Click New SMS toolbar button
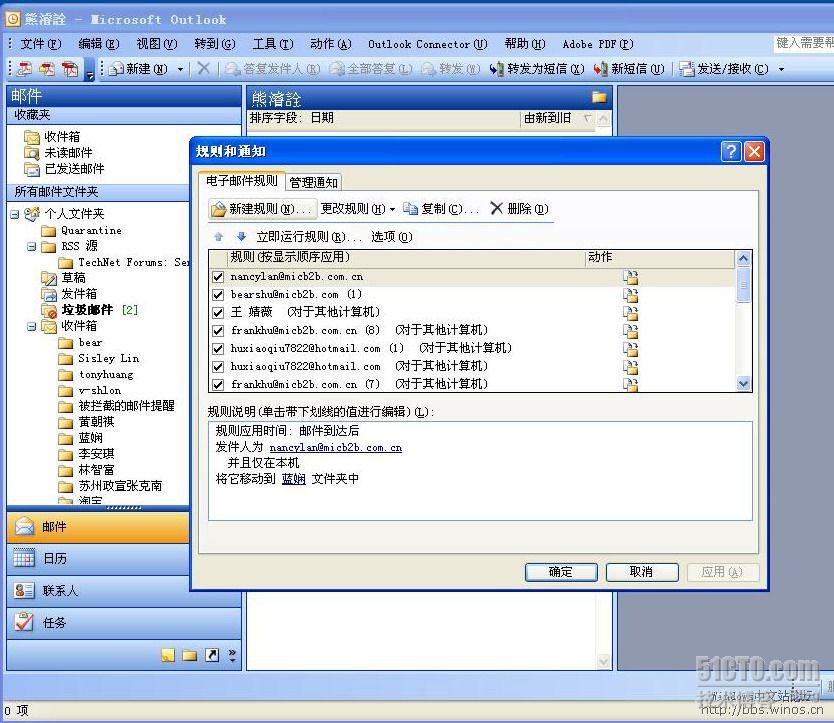834x723 pixels. [629, 69]
